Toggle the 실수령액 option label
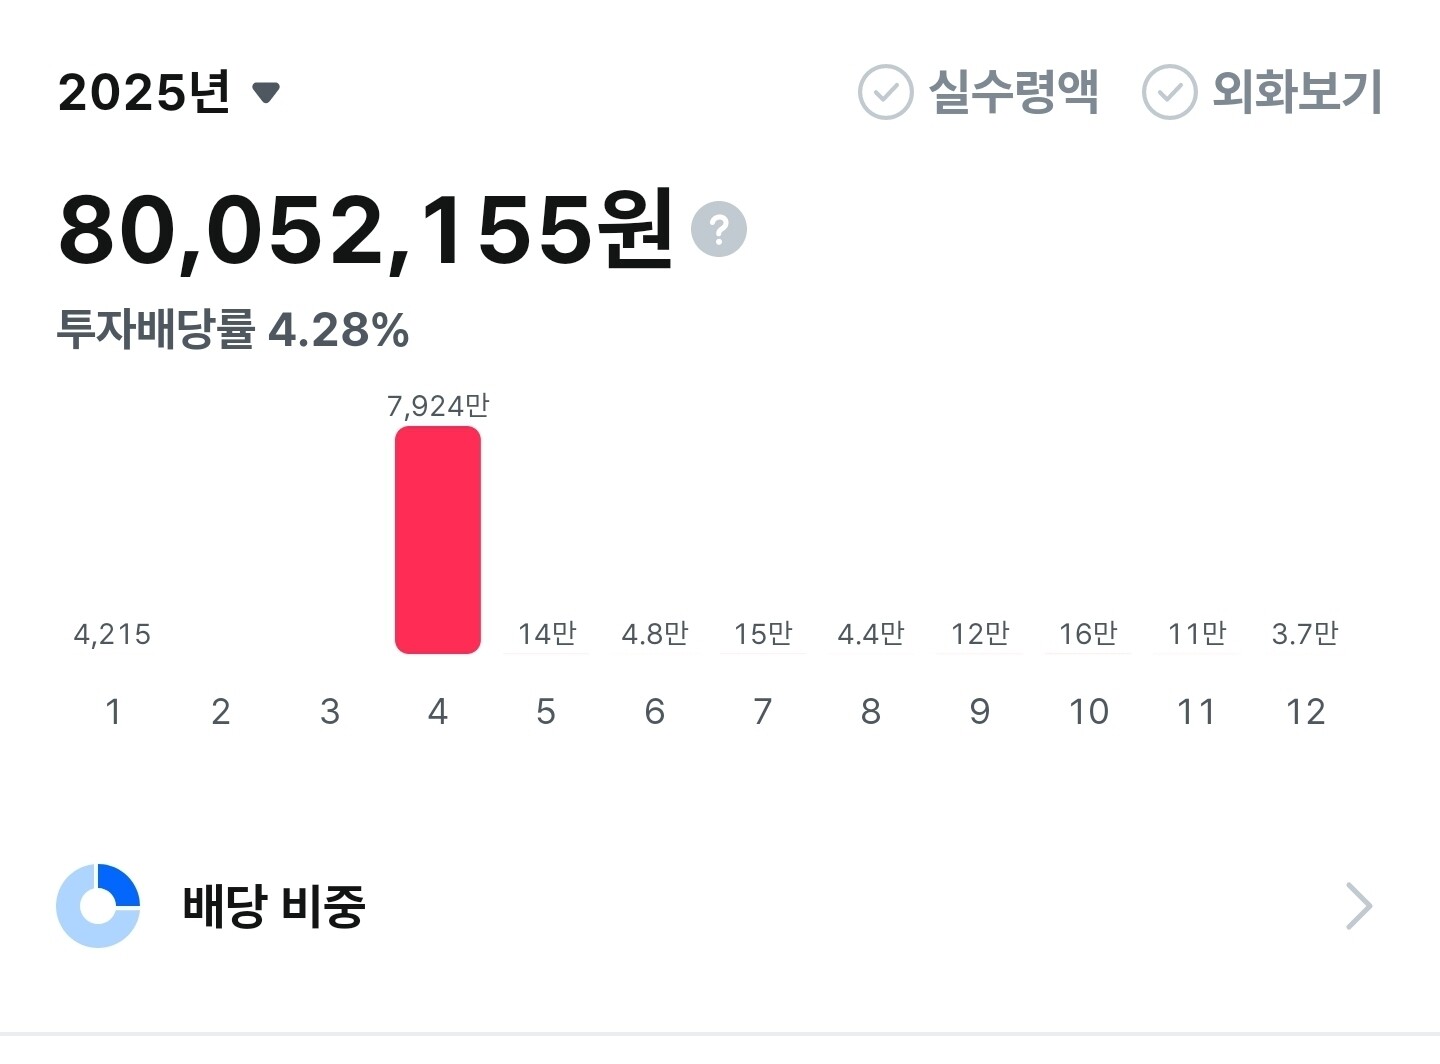The image size is (1440, 1064). [x=1014, y=92]
